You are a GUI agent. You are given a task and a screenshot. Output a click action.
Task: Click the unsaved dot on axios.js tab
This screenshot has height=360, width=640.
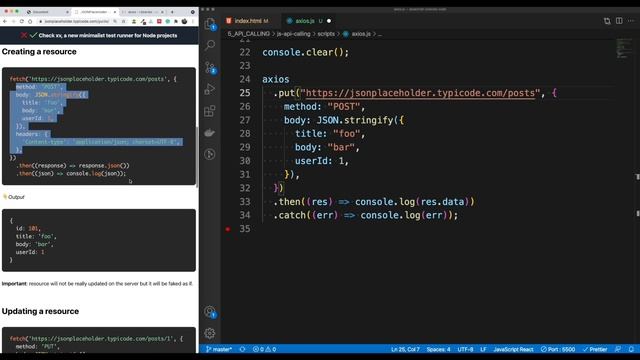tap(329, 21)
